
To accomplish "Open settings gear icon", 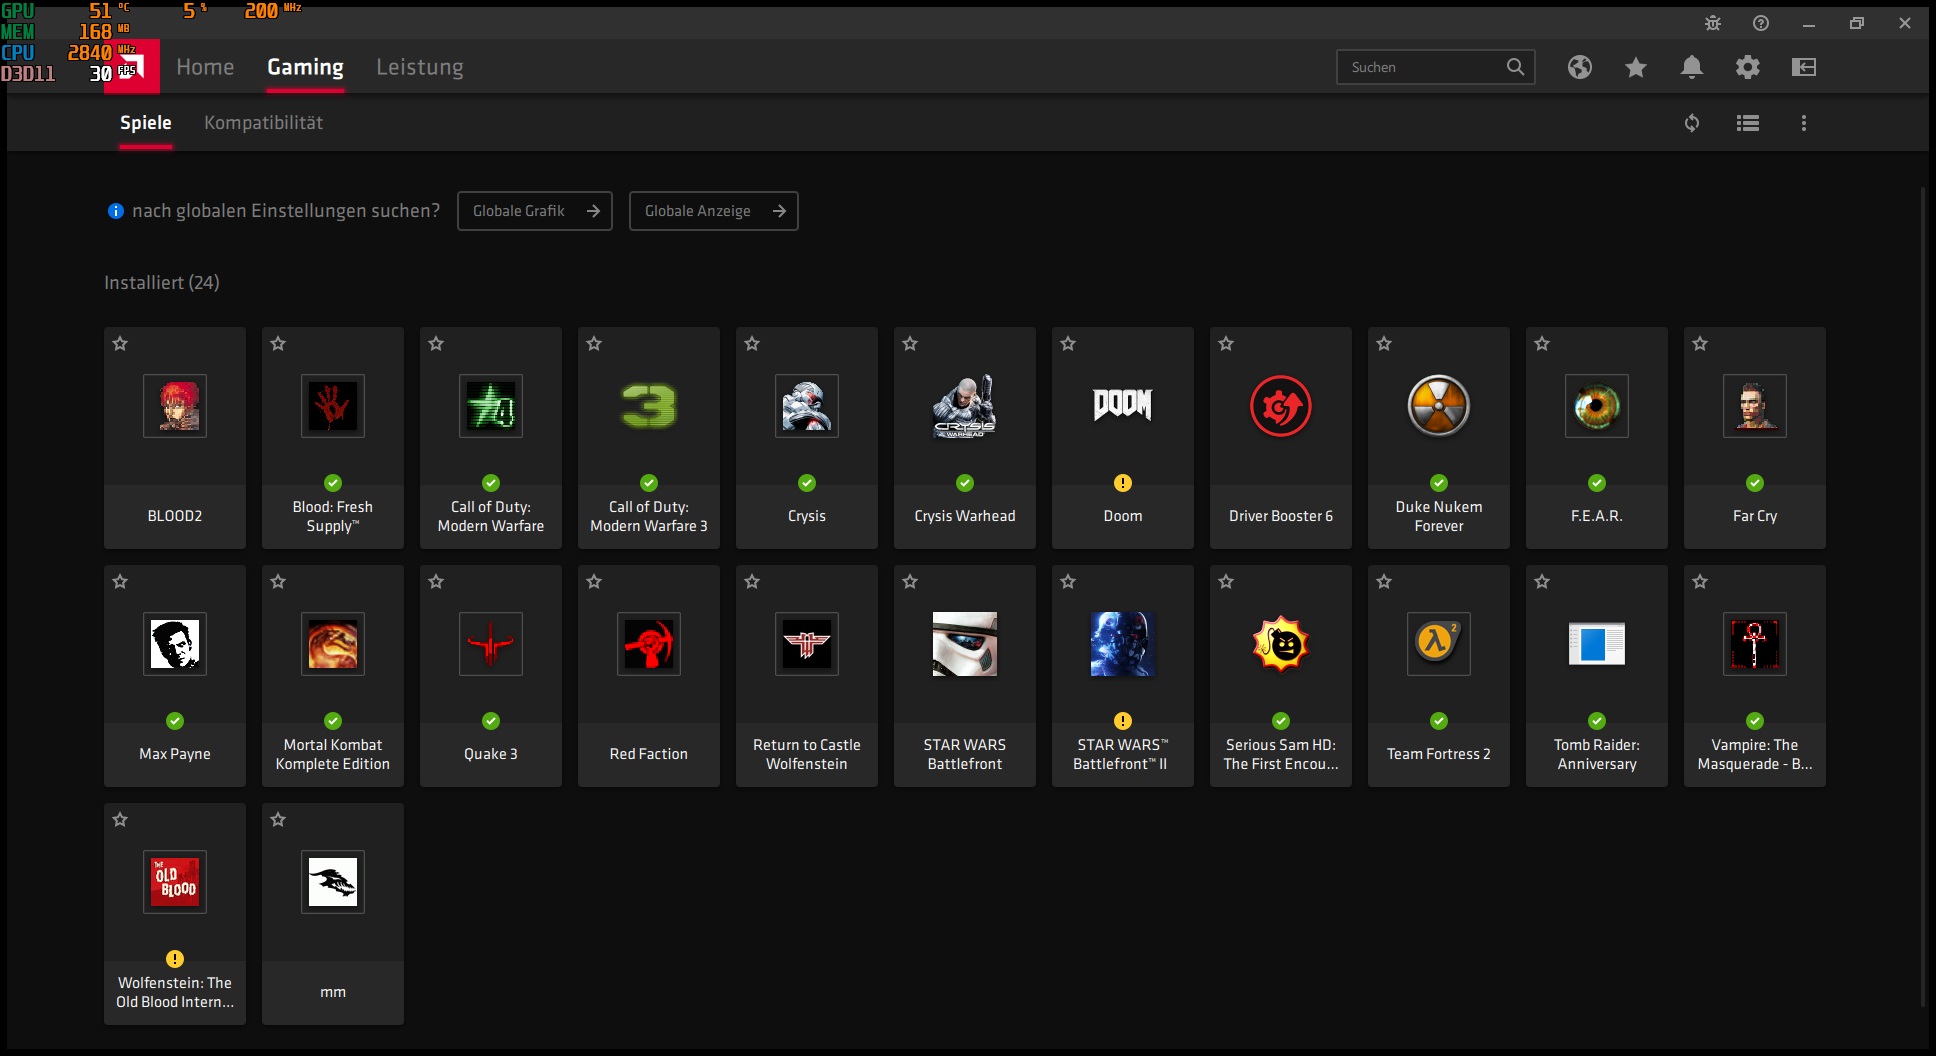I will click(x=1748, y=67).
